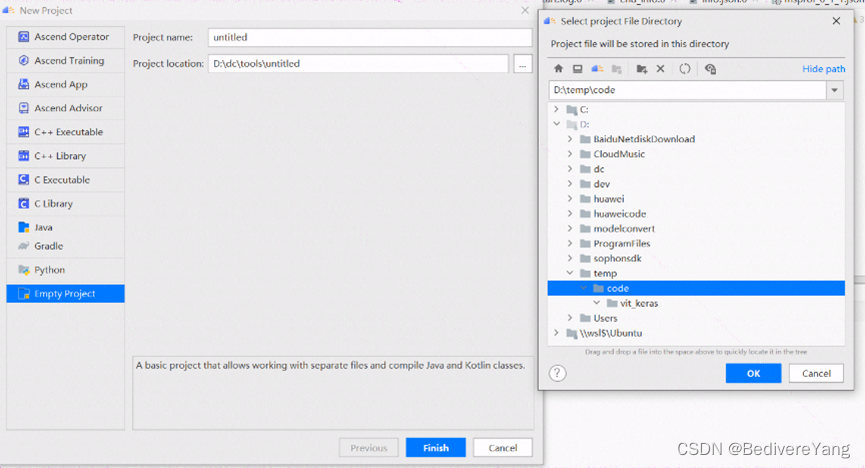Browse project location with ... button
The height and width of the screenshot is (468, 865).
pos(522,64)
